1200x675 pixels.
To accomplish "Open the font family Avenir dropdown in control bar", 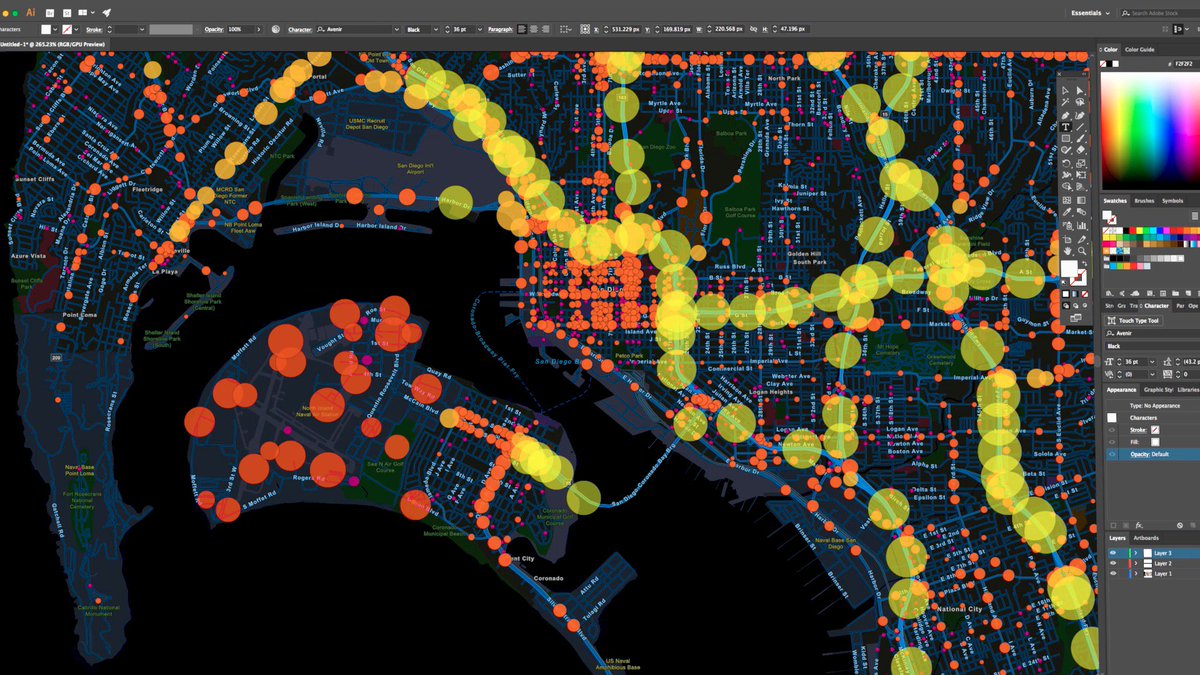I will [x=397, y=30].
